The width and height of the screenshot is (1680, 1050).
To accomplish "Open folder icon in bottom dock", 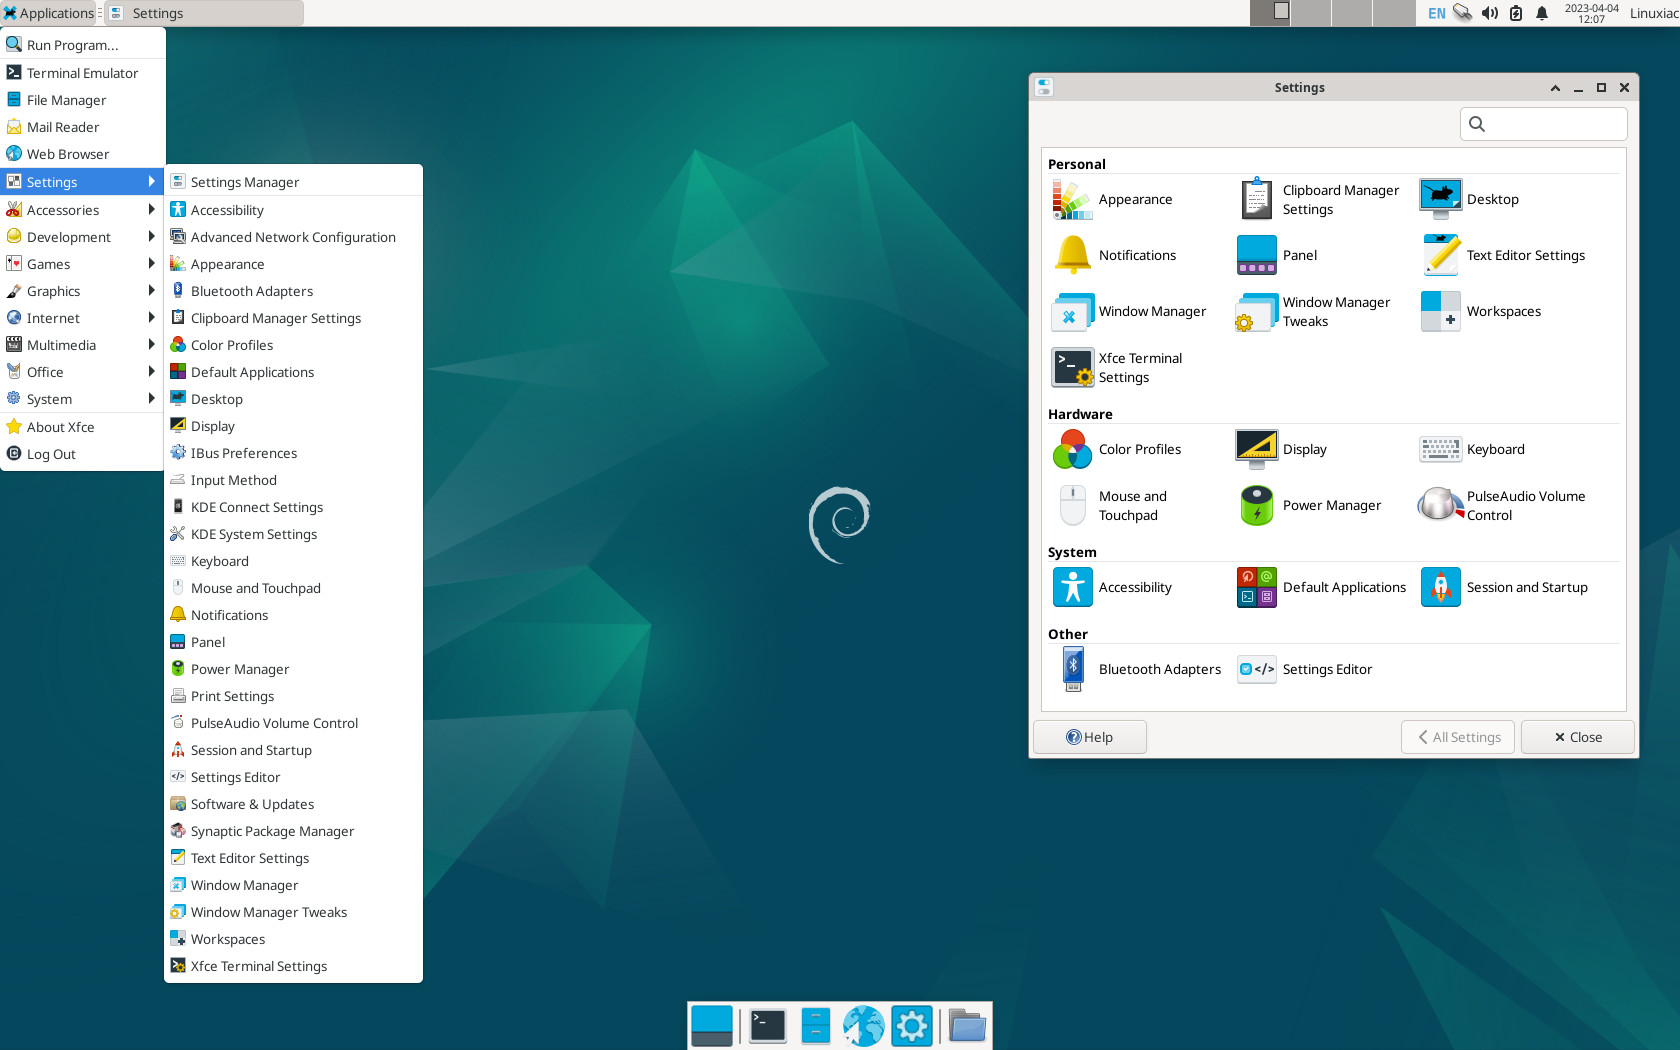I will click(967, 1026).
